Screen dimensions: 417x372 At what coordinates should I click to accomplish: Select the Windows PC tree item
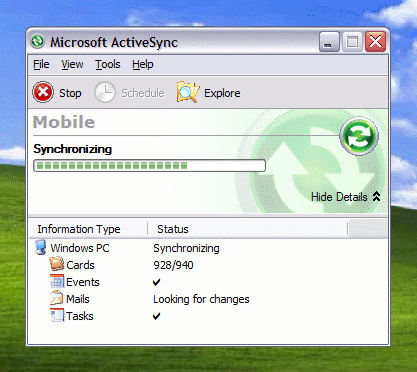click(x=80, y=248)
